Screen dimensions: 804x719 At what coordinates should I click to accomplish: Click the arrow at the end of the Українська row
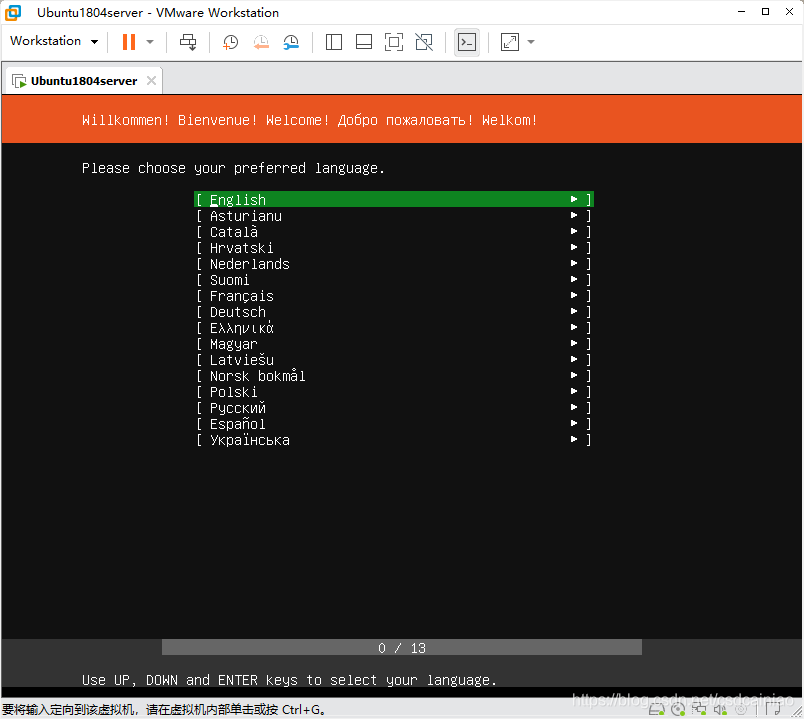pos(574,439)
